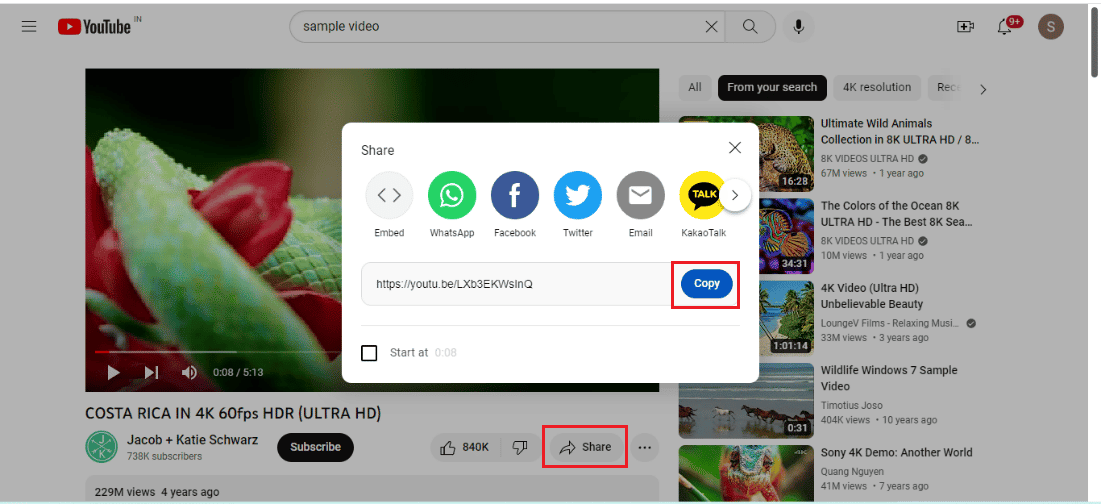Image resolution: width=1101 pixels, height=504 pixels.
Task: Select From your search chip
Action: (x=772, y=88)
